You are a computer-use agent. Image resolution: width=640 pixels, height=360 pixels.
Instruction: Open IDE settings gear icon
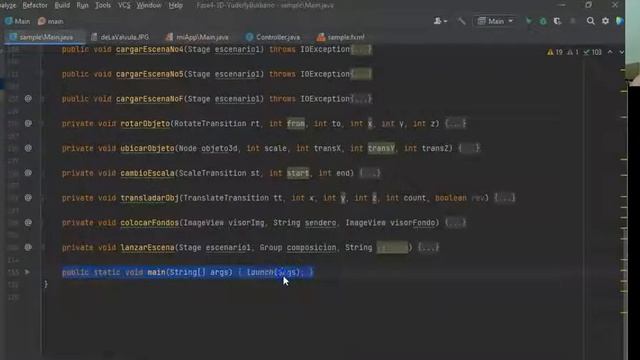(605, 21)
